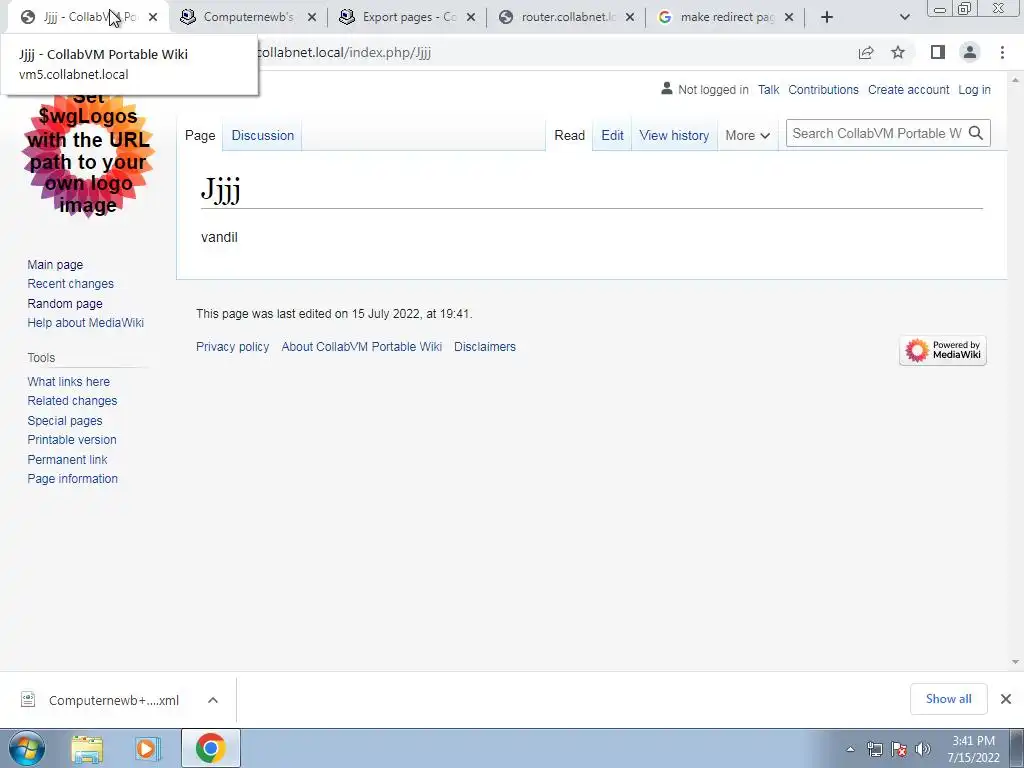
Task: Open Windows Media Player from the taskbar
Action: 148,748
